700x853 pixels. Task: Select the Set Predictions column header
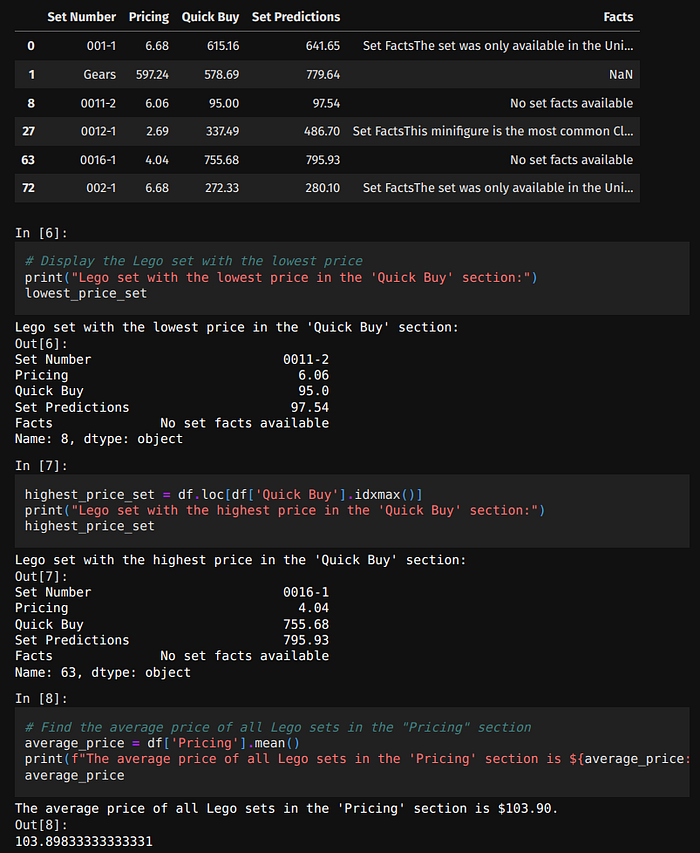click(x=295, y=17)
